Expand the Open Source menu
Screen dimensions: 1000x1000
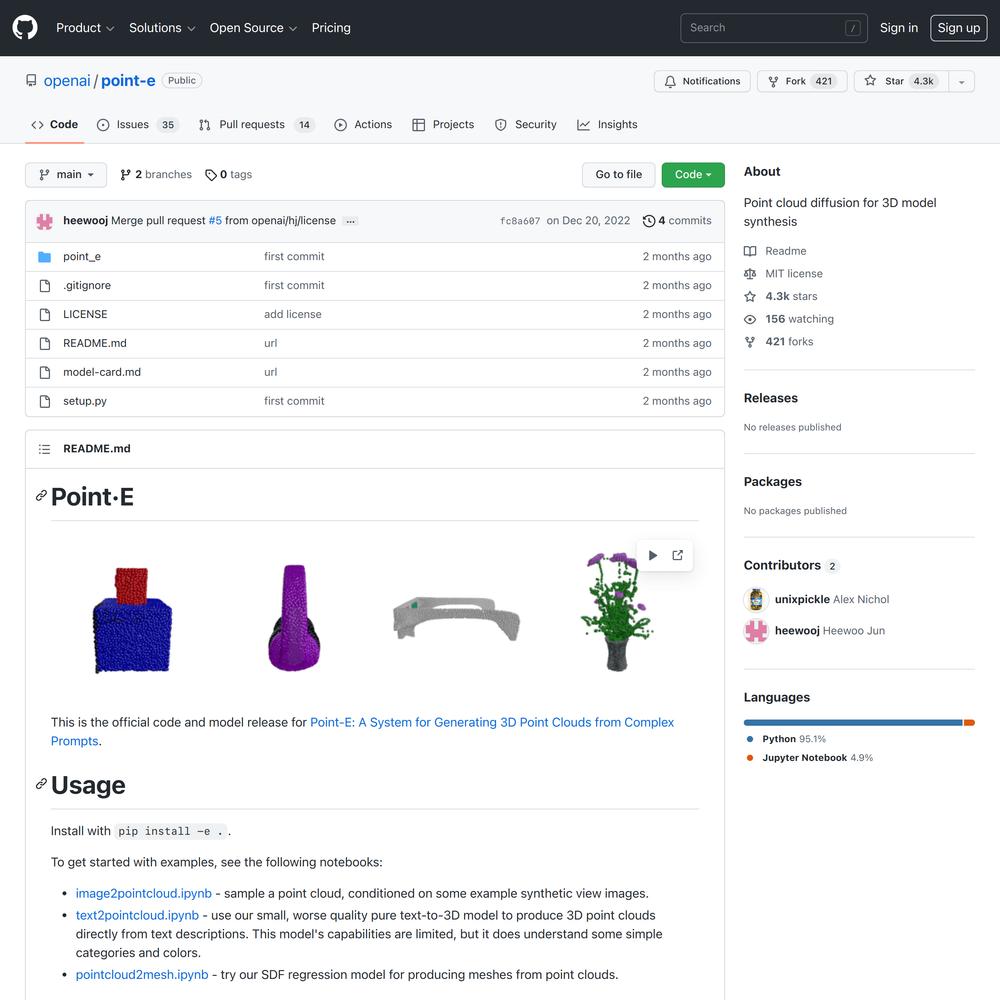click(x=253, y=28)
